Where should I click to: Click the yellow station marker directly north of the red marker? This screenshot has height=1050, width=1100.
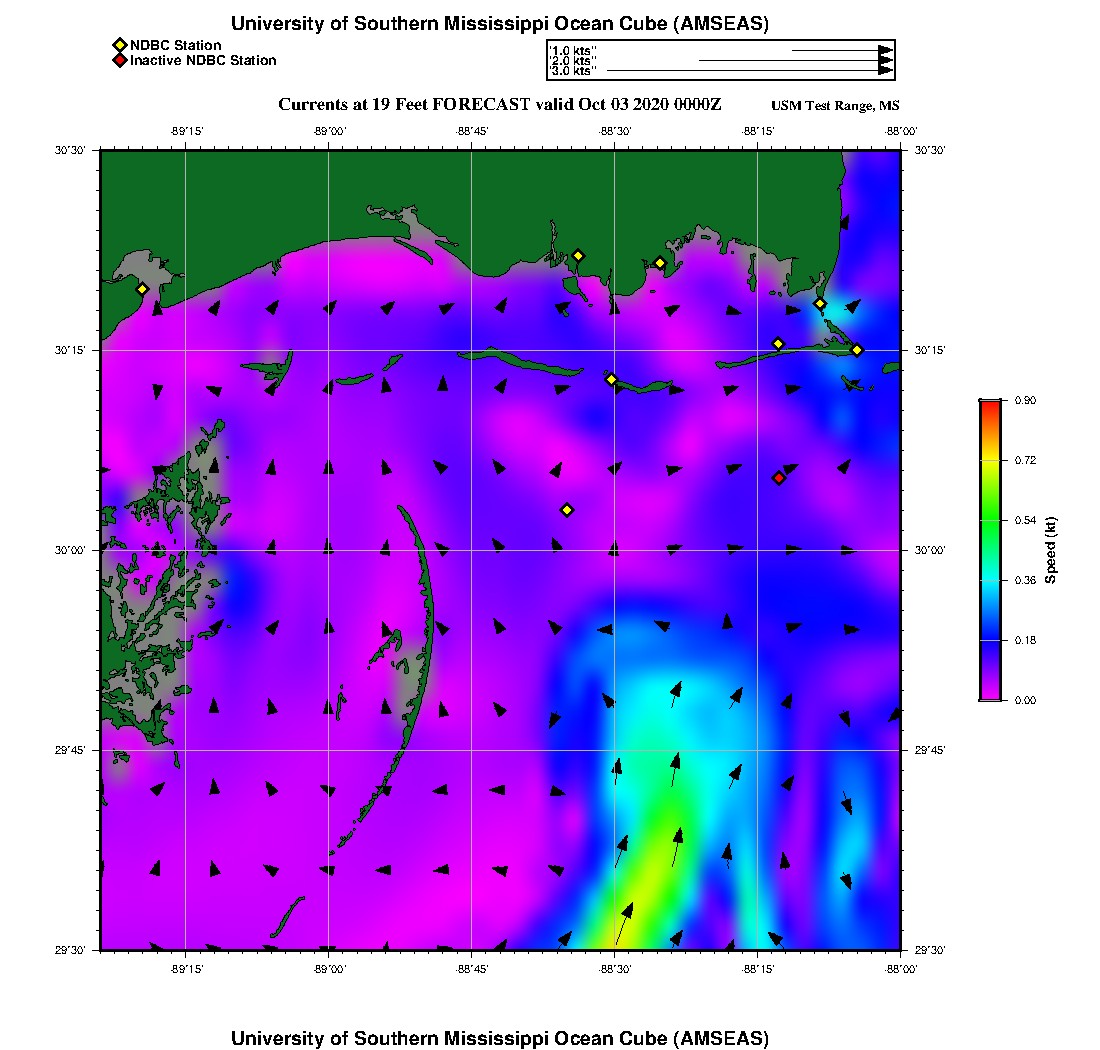(778, 344)
